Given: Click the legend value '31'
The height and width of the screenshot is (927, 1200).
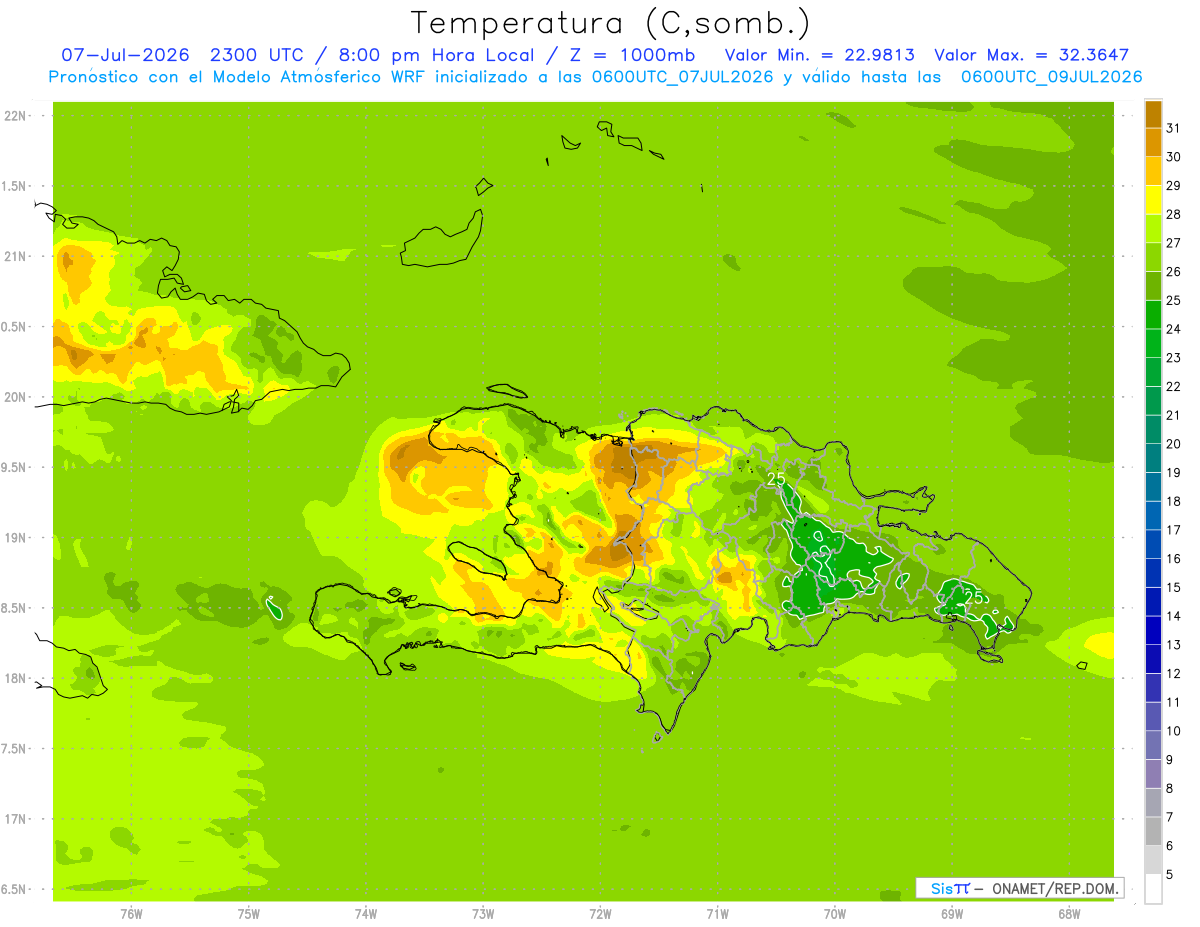Looking at the screenshot, I should coord(1173,128).
